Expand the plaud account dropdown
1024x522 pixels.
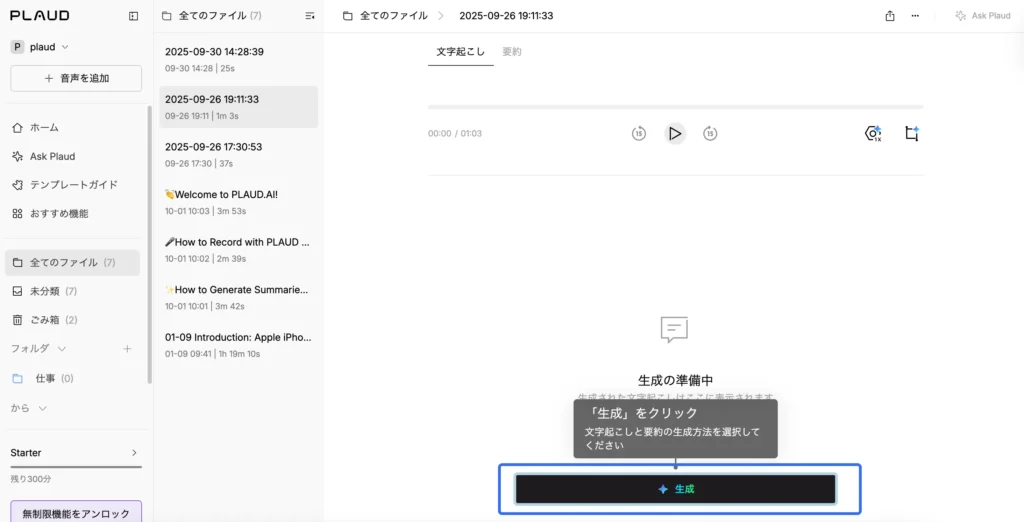click(65, 47)
